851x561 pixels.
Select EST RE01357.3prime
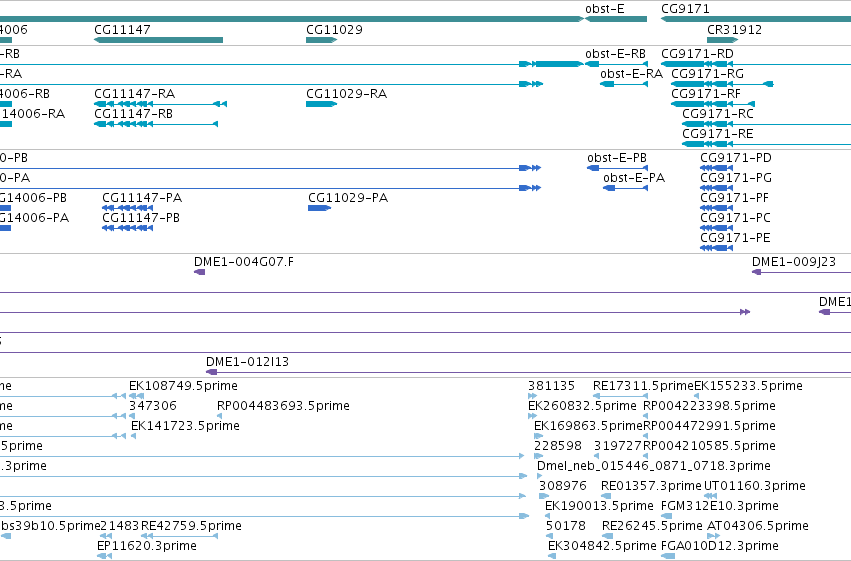[651, 486]
